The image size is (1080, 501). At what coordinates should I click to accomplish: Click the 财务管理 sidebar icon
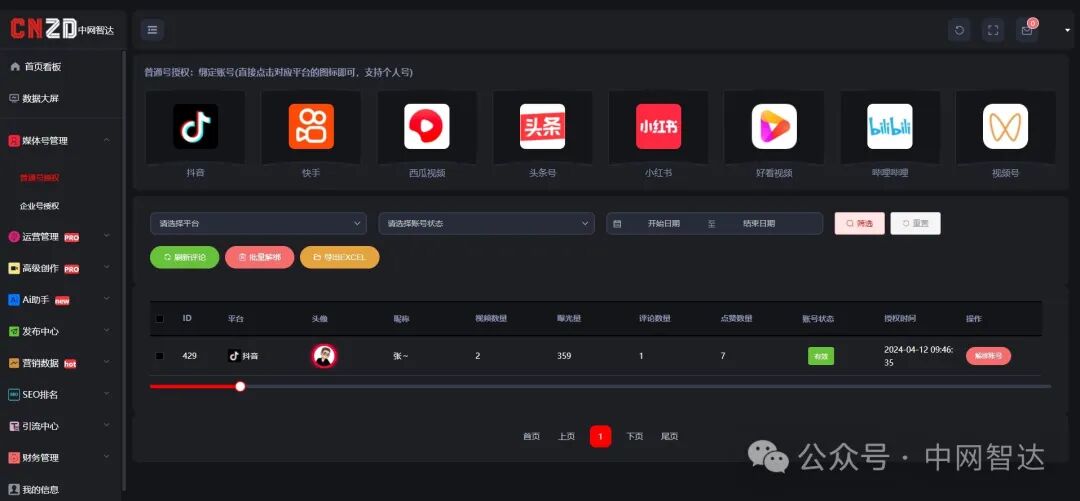pos(14,458)
